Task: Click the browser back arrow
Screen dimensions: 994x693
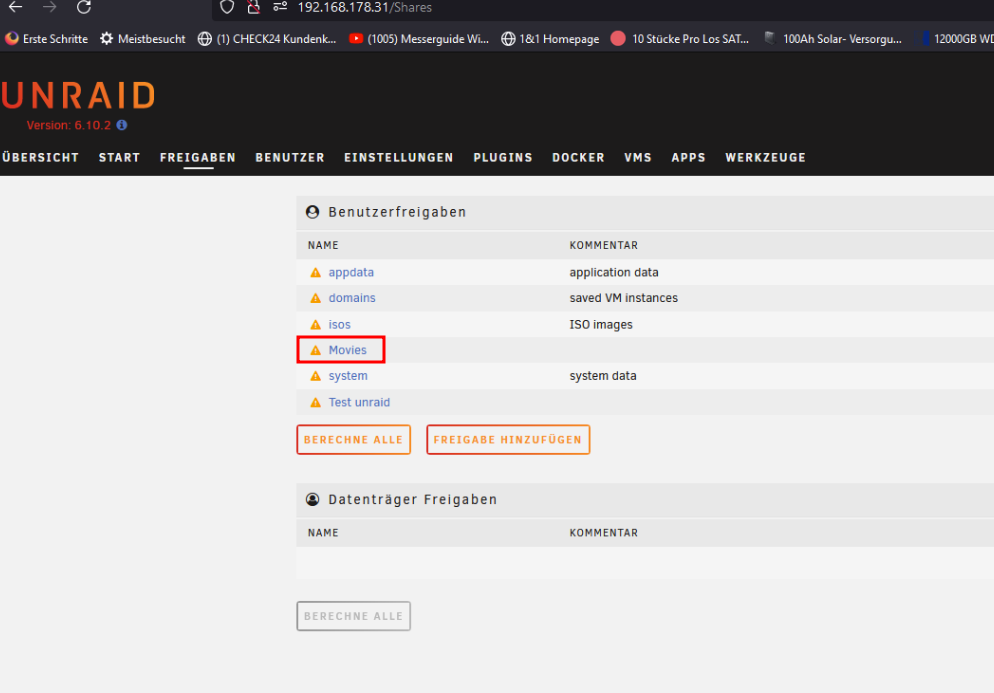Action: pyautogui.click(x=15, y=7)
